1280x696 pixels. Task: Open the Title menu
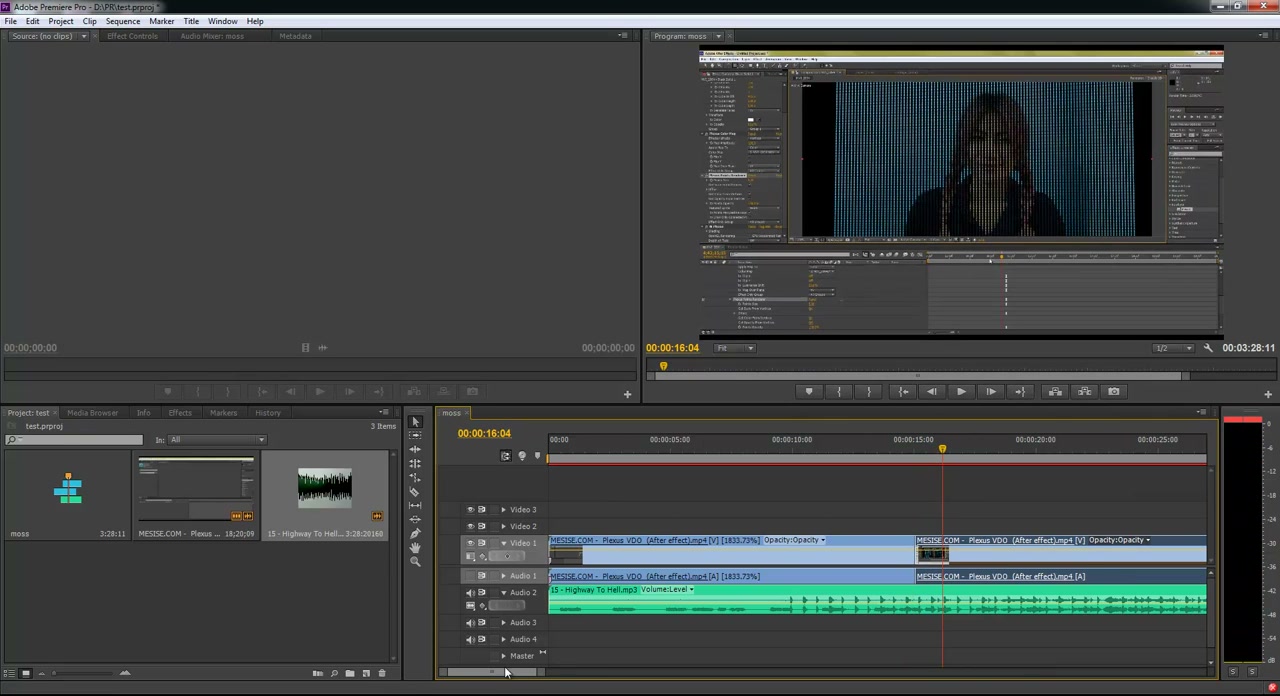point(191,21)
